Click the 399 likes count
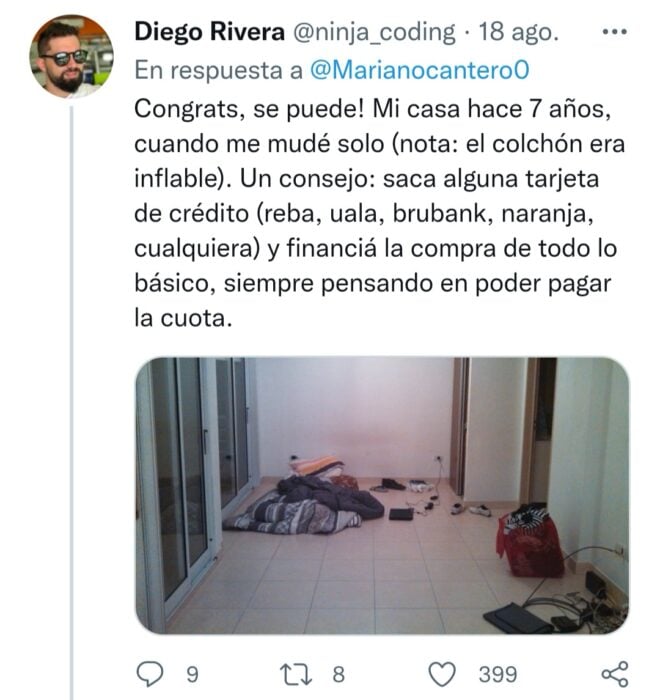This screenshot has width=660, height=700. pos(498,675)
